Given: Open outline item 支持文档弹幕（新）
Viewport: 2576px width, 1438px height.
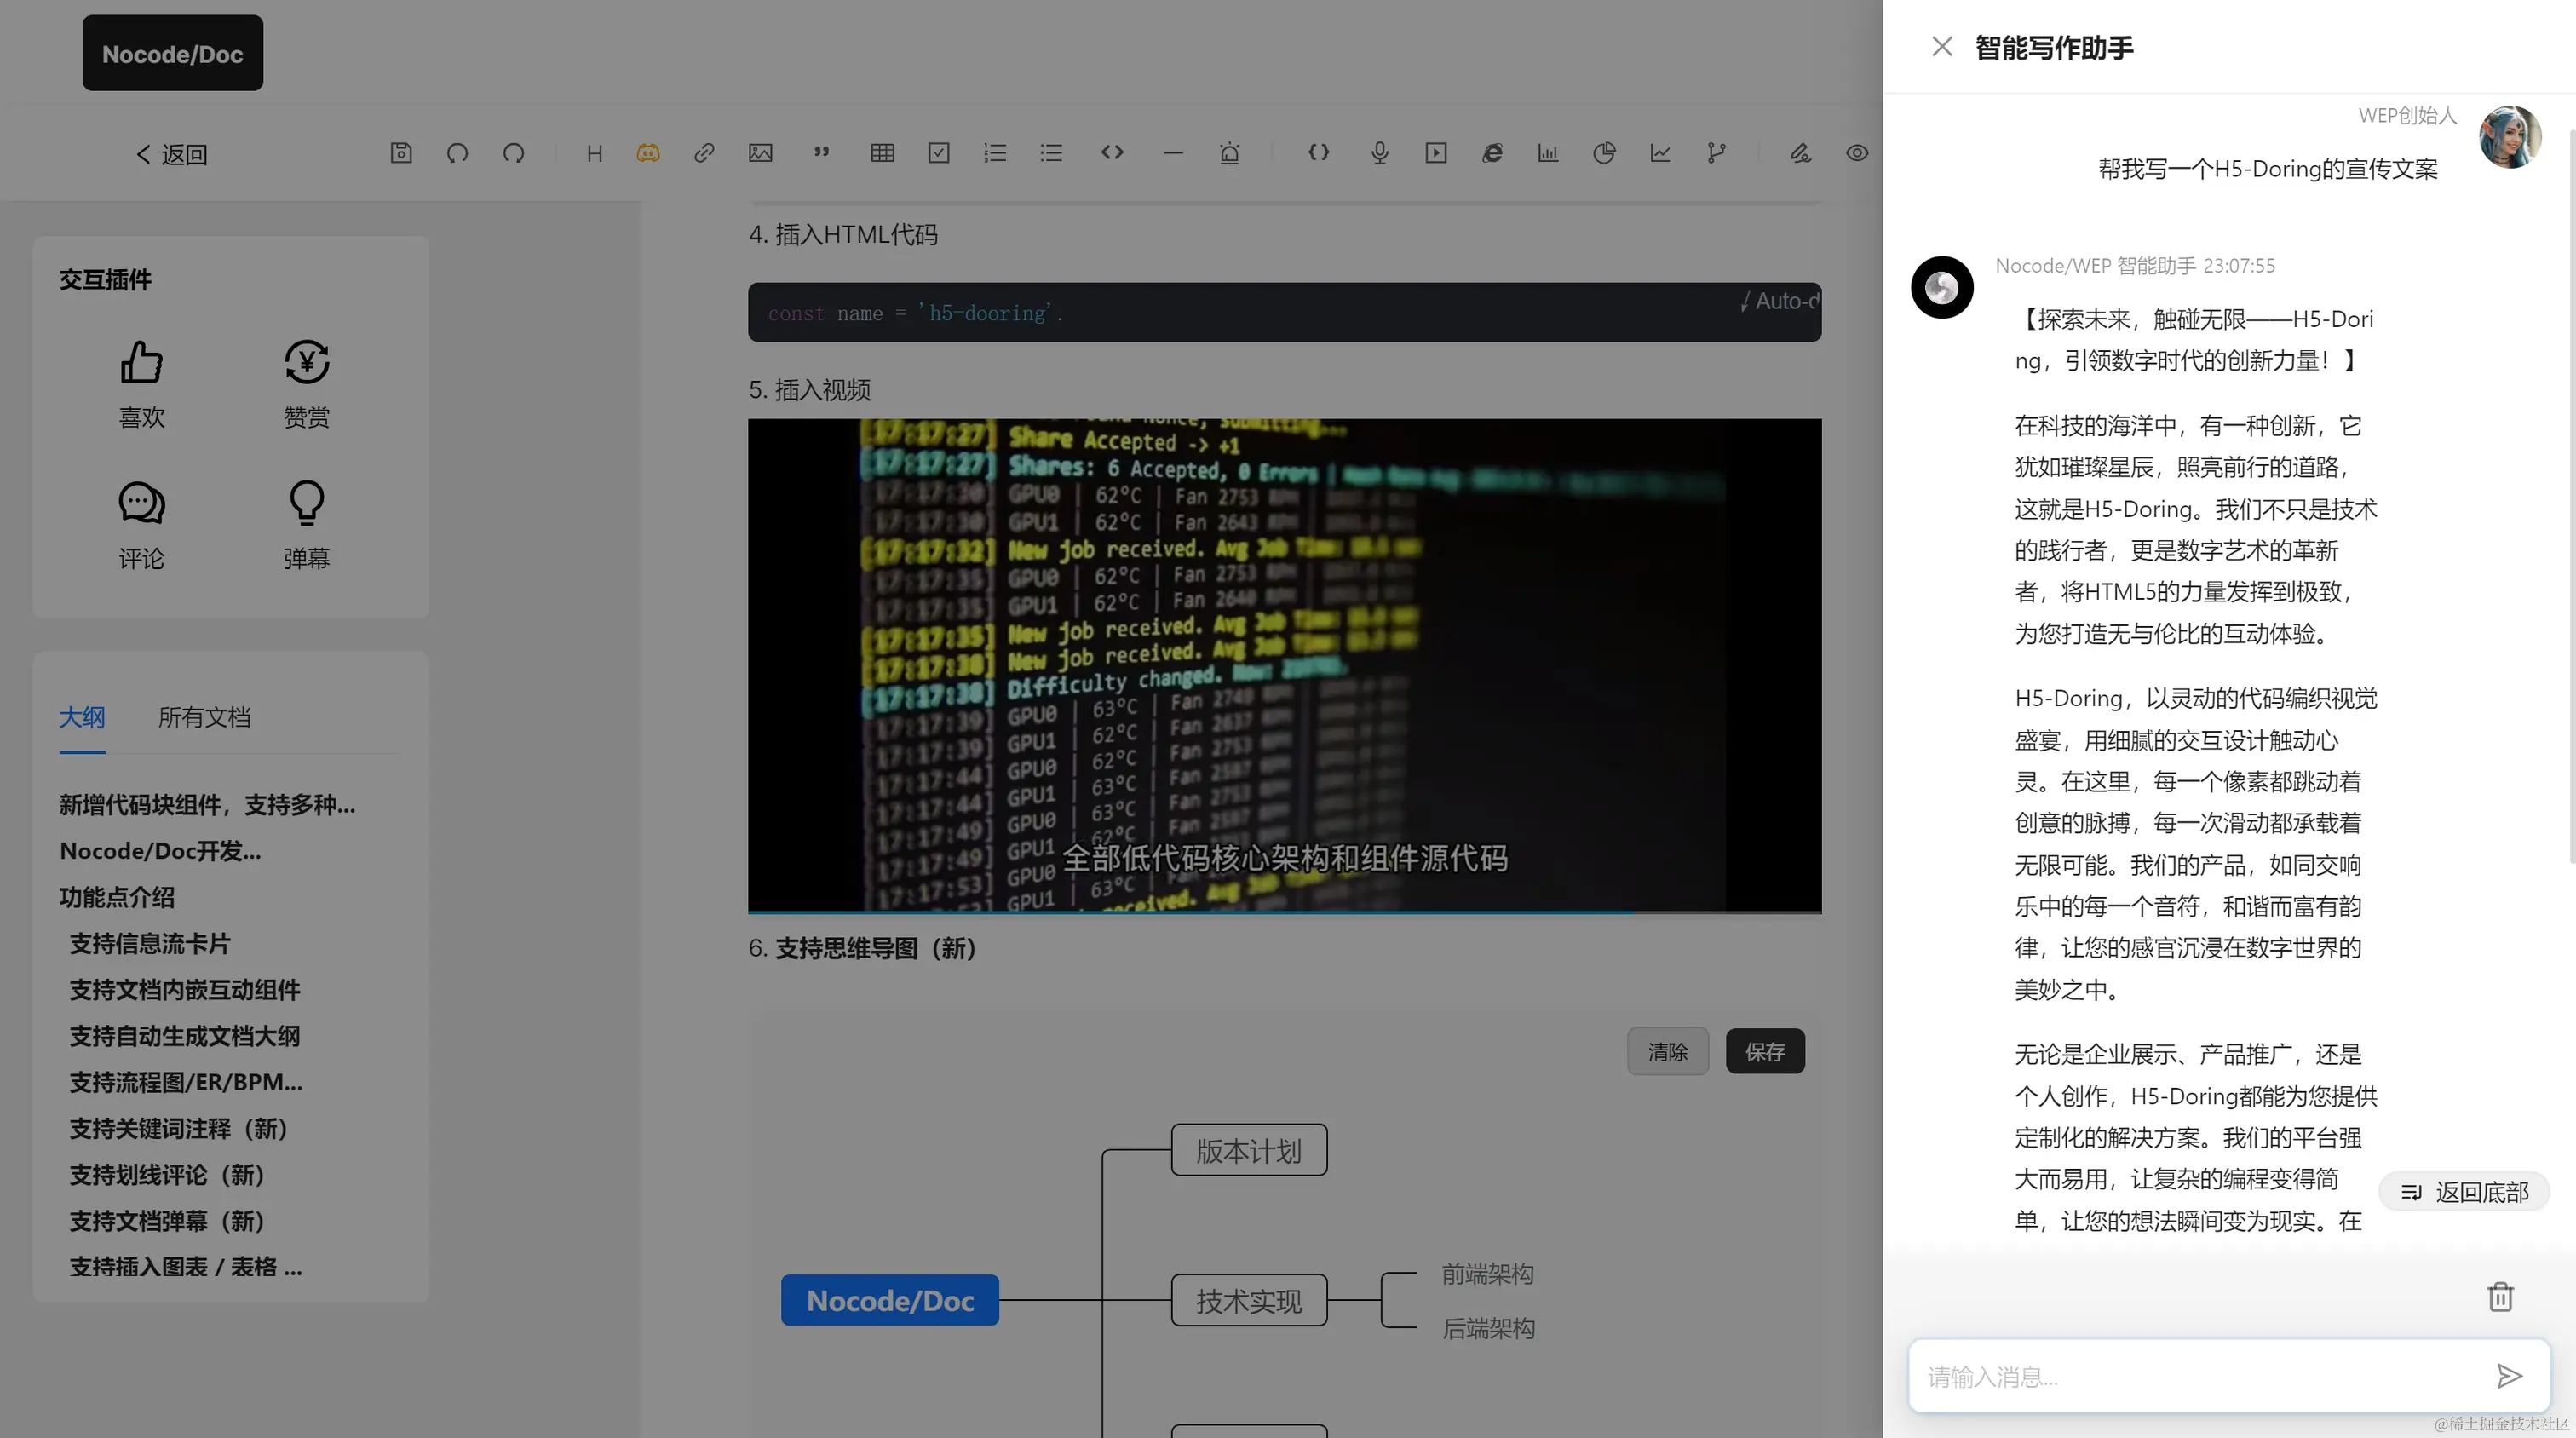Looking at the screenshot, I should pyautogui.click(x=166, y=1221).
